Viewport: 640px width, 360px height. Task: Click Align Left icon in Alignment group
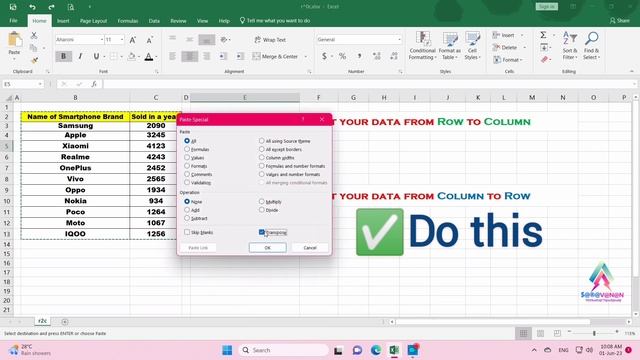coord(172,56)
